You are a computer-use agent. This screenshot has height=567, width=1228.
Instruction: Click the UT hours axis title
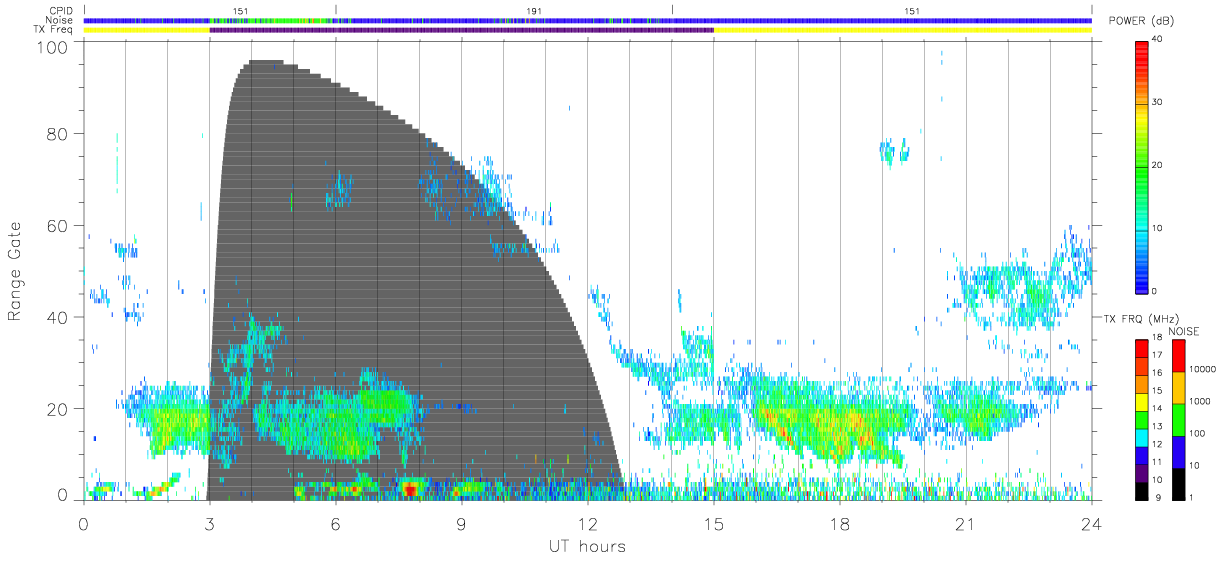coord(587,546)
